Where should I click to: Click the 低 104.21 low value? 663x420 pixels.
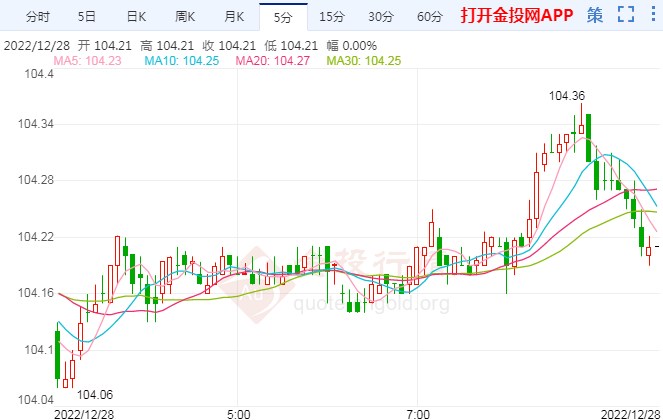pos(291,46)
